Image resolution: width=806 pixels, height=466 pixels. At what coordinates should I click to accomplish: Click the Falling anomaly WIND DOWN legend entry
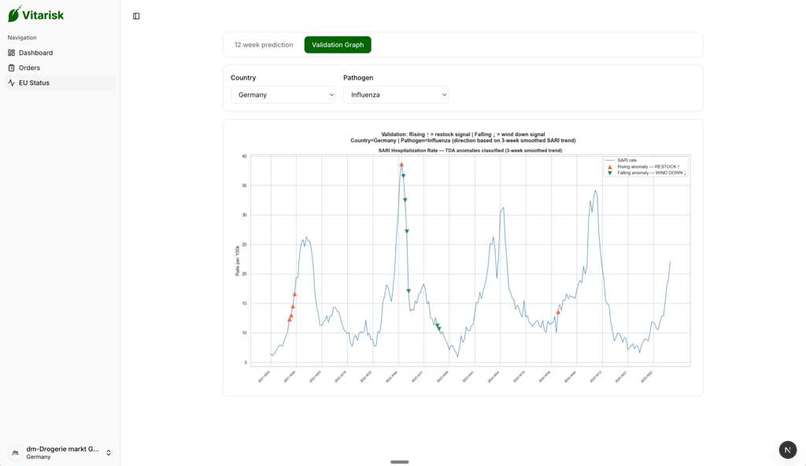click(646, 173)
